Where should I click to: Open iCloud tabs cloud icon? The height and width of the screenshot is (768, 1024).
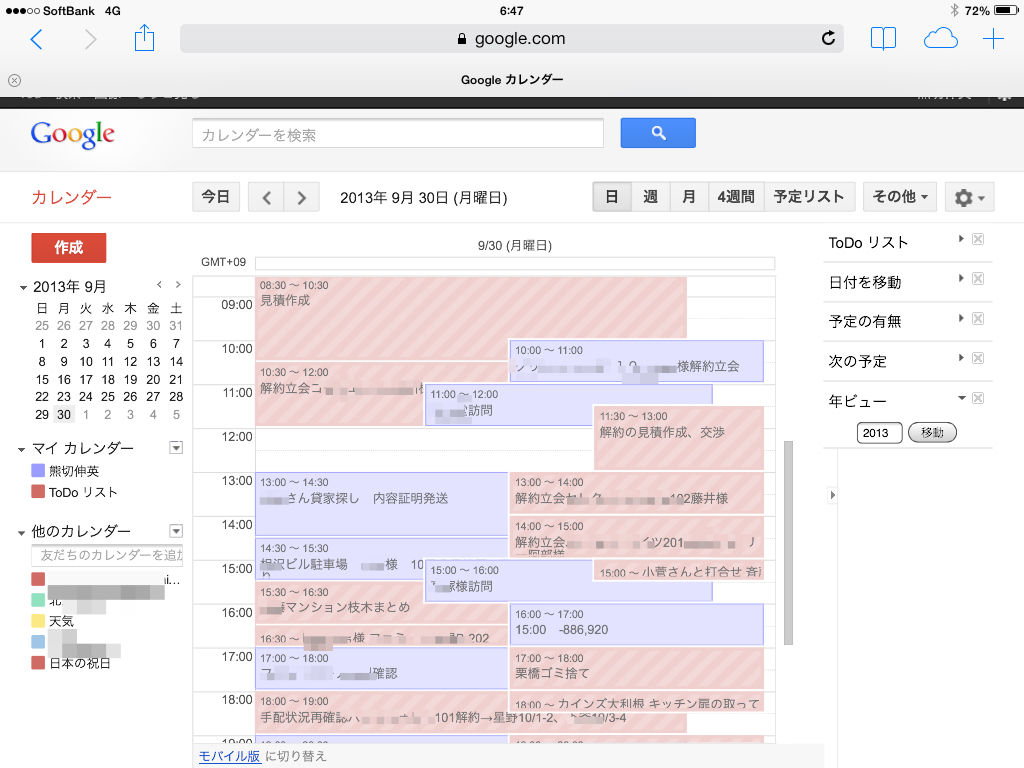click(940, 39)
